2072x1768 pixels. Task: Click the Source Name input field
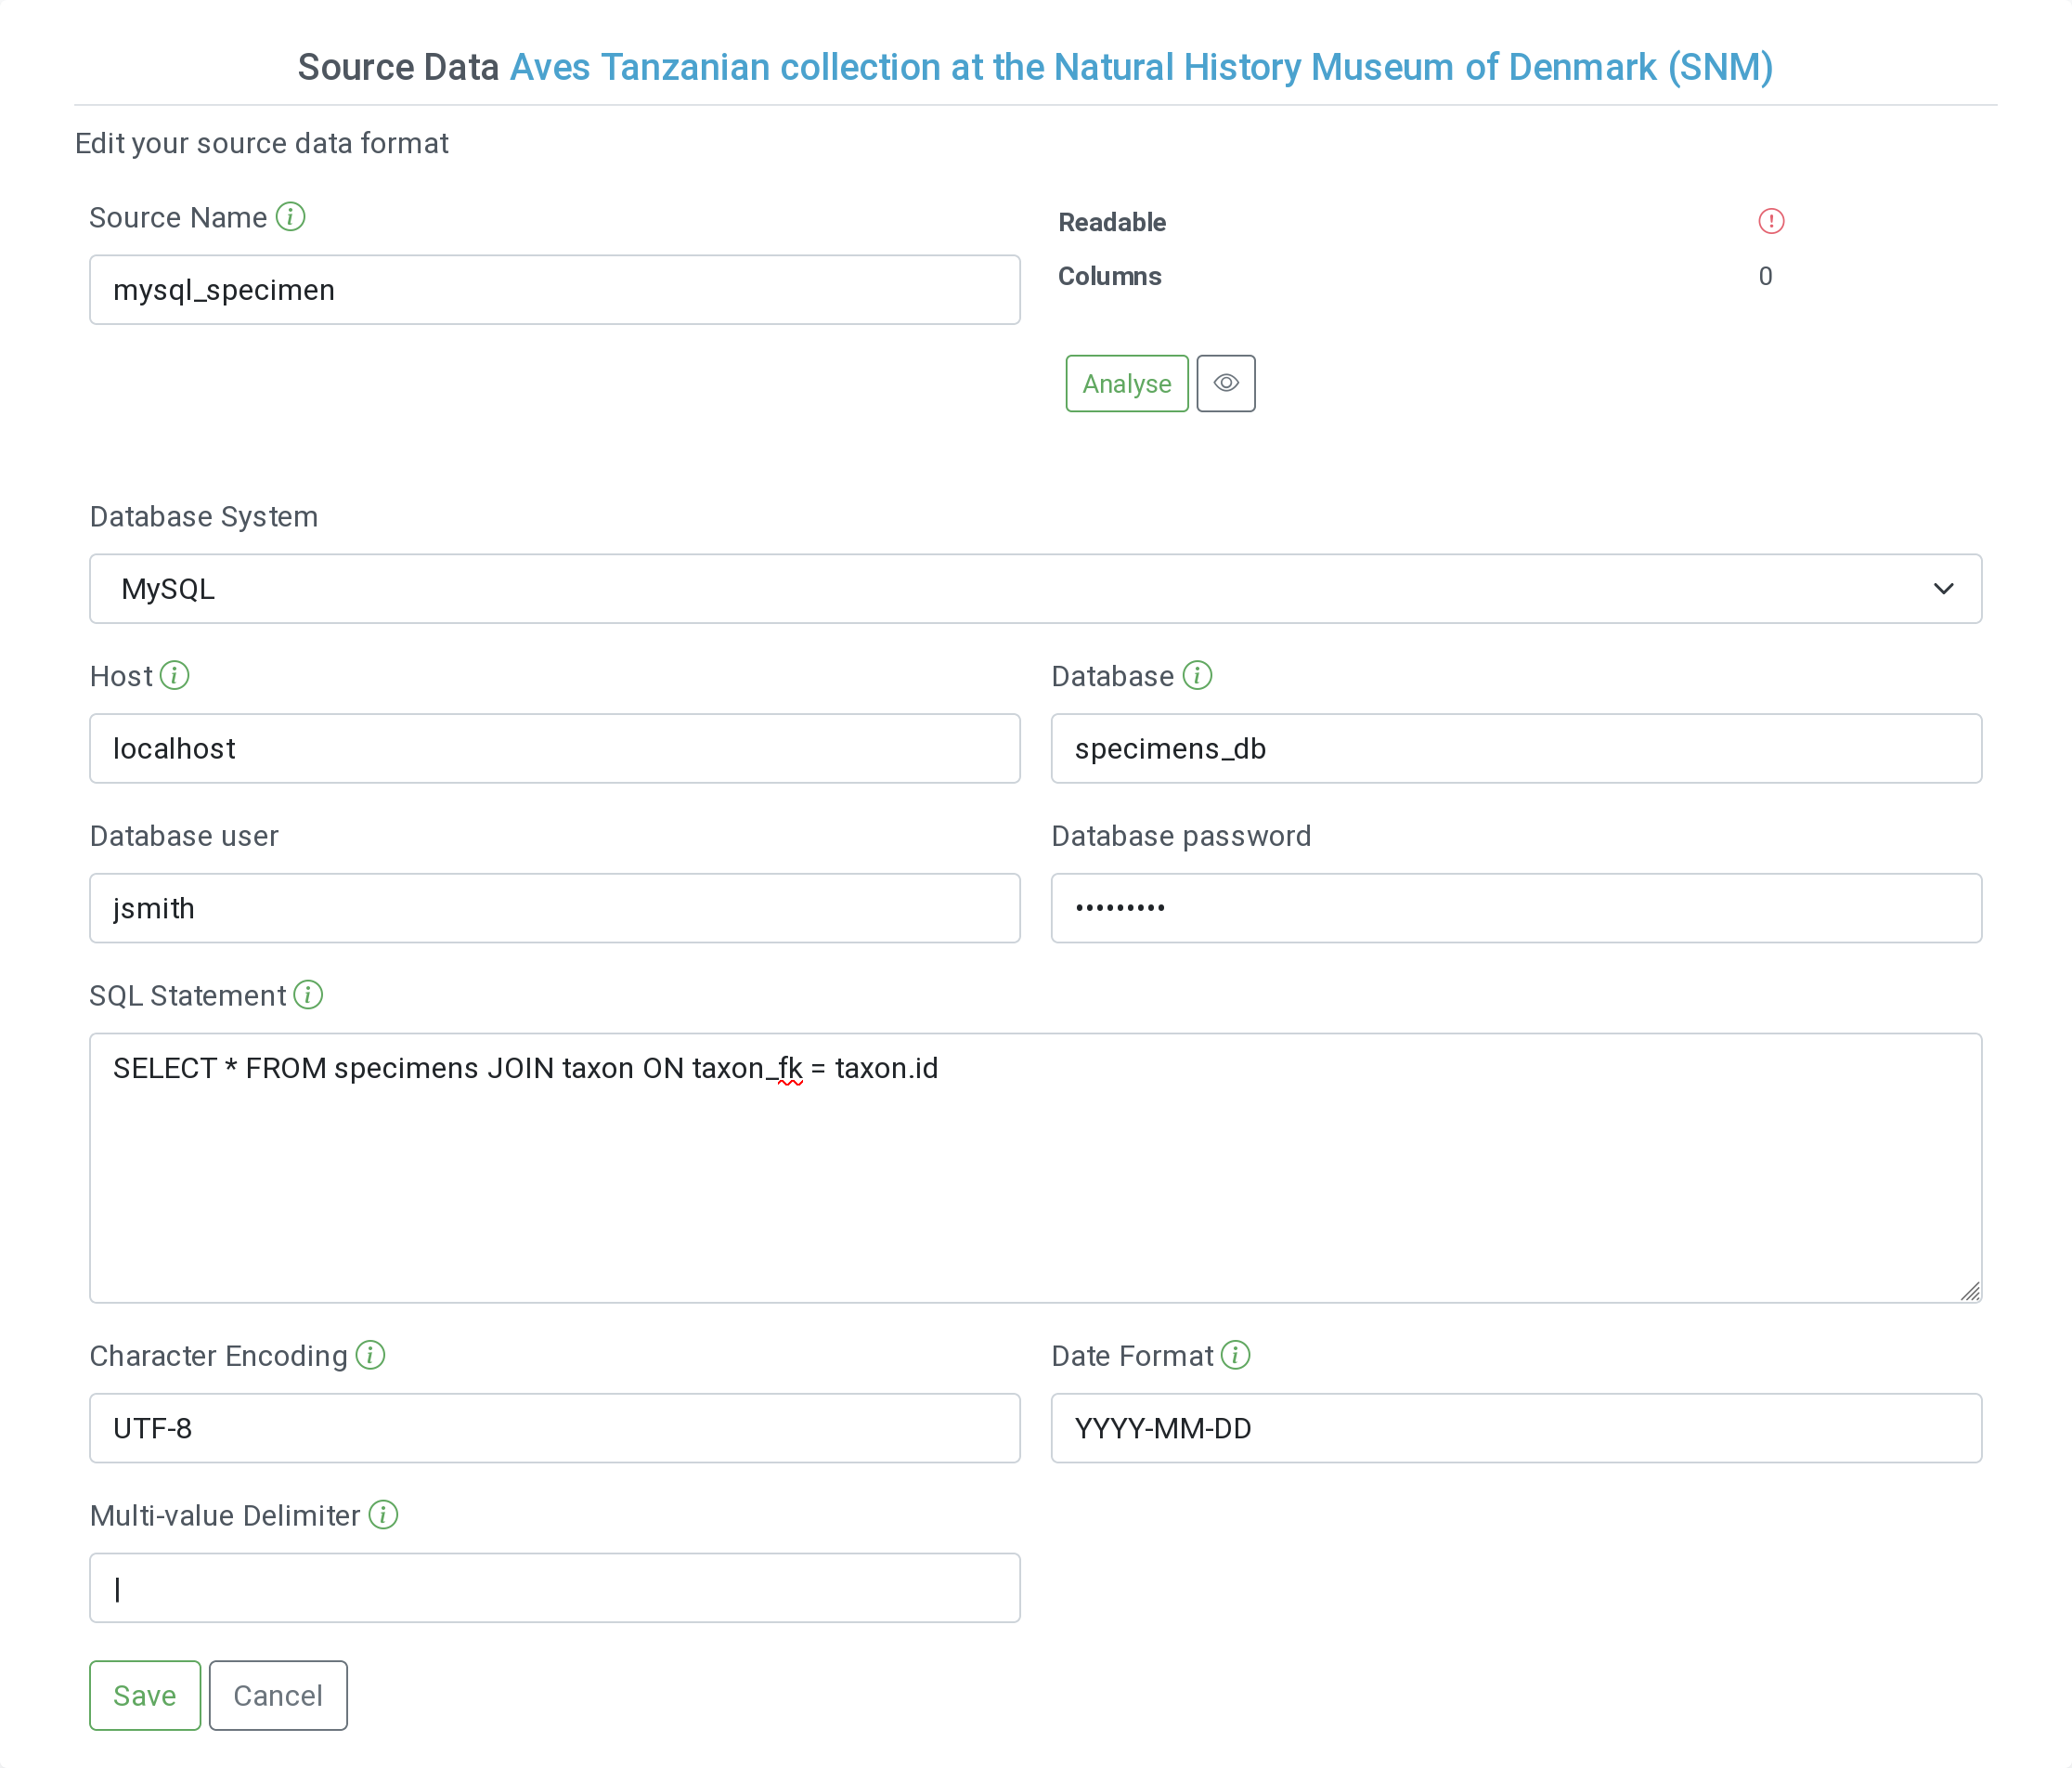click(x=555, y=290)
